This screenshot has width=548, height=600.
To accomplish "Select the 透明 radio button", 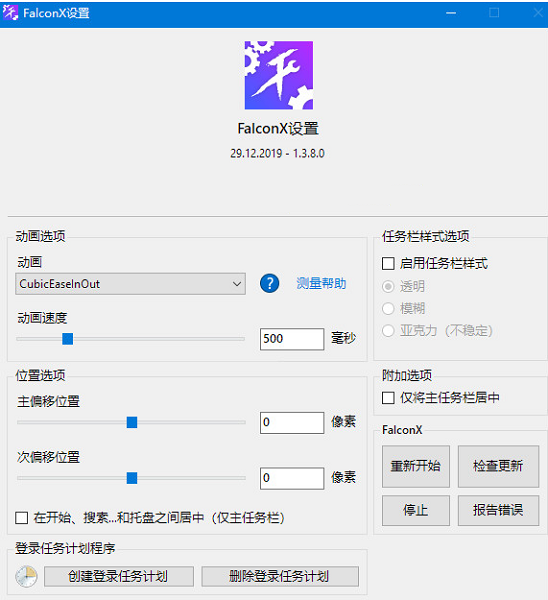I will pos(388,286).
